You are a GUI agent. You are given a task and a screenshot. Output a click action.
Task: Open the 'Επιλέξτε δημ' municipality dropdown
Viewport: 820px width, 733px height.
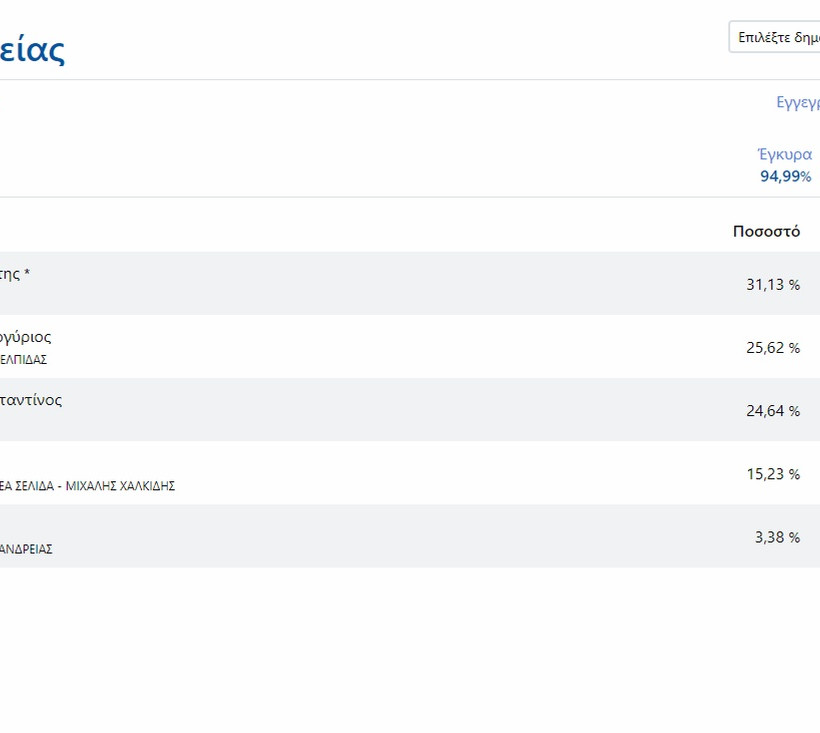tap(776, 37)
